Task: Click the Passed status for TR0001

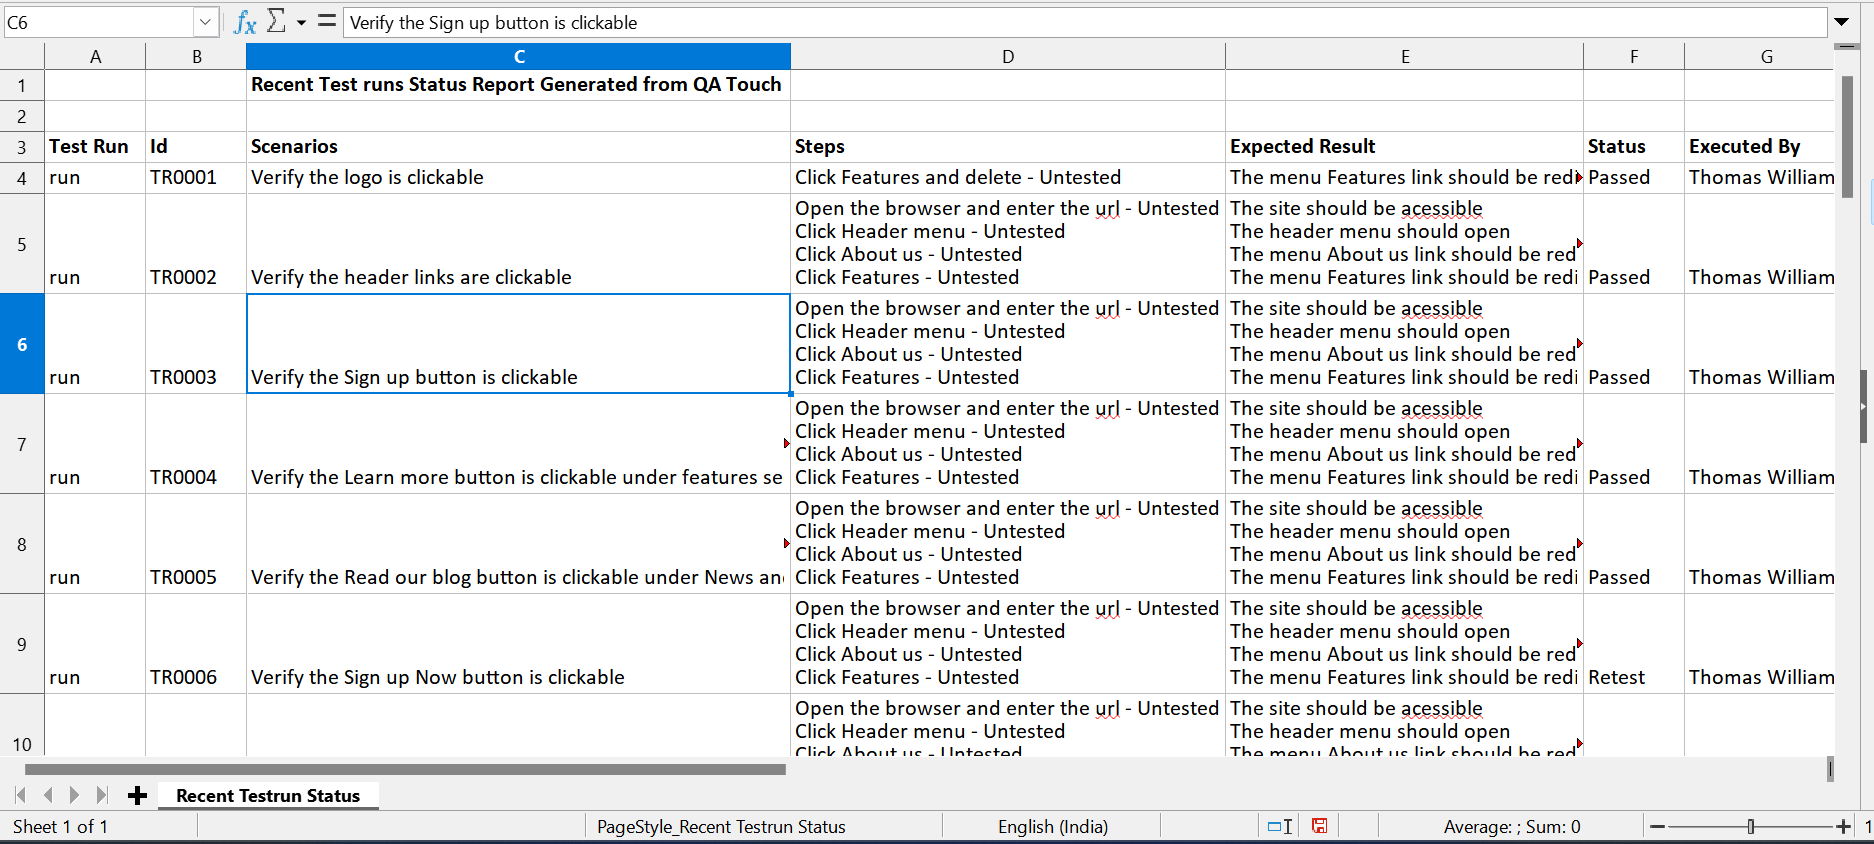Action: click(1634, 178)
